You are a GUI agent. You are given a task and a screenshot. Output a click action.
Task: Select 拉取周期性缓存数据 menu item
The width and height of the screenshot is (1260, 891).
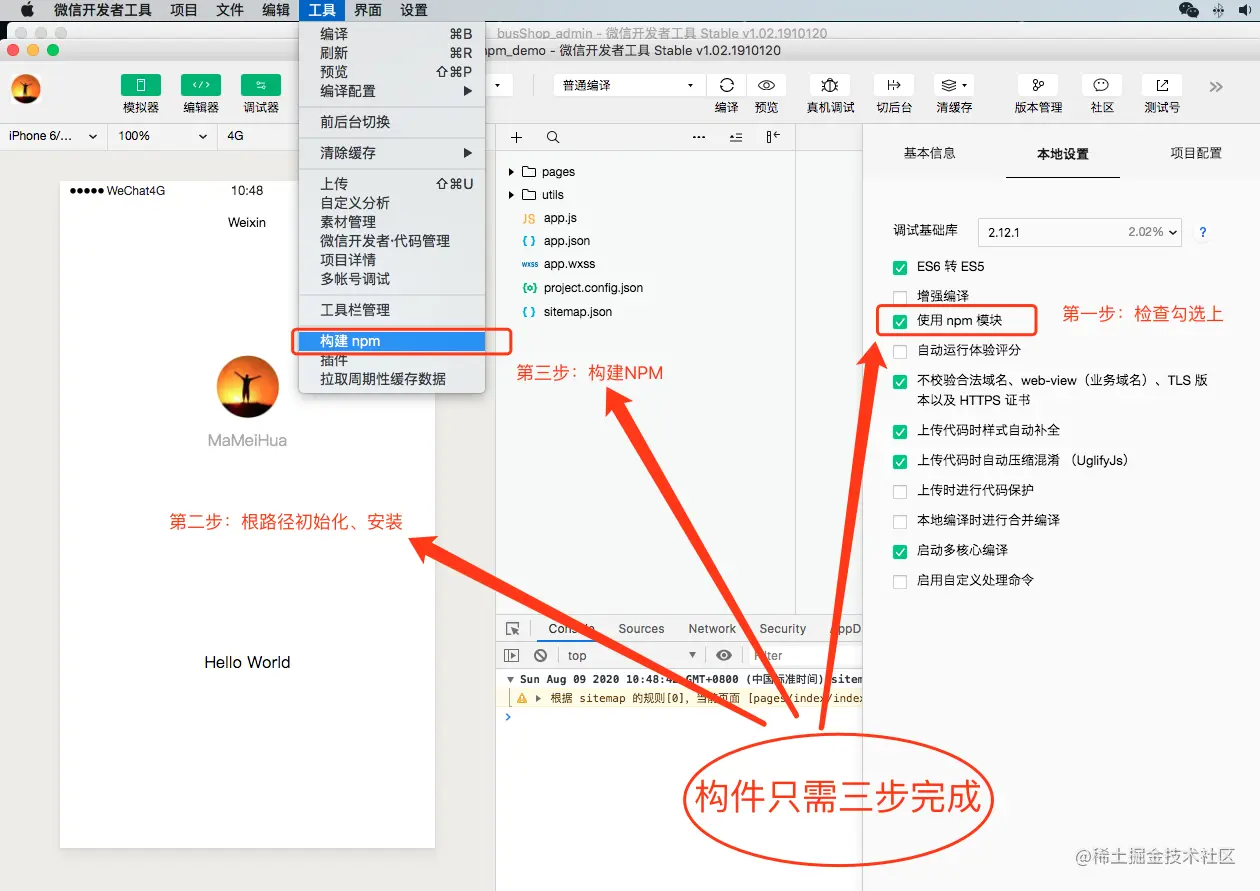(392, 379)
